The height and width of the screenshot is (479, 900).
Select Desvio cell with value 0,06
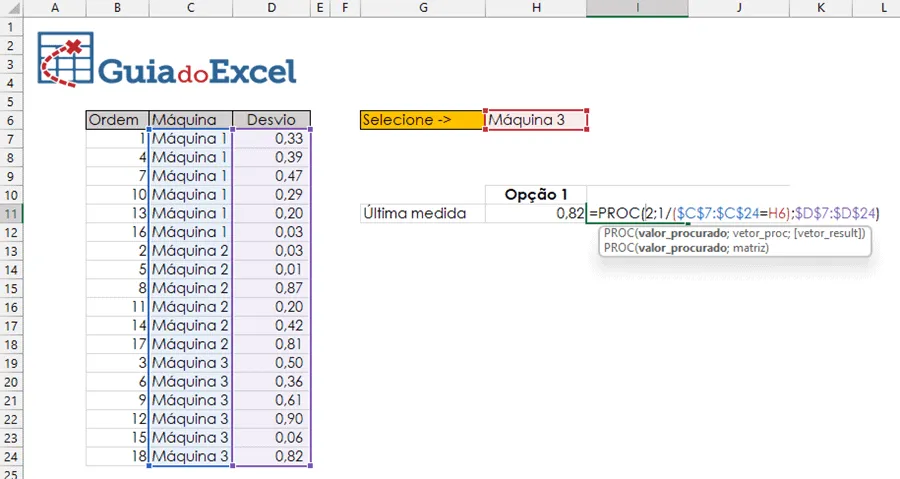coord(271,438)
